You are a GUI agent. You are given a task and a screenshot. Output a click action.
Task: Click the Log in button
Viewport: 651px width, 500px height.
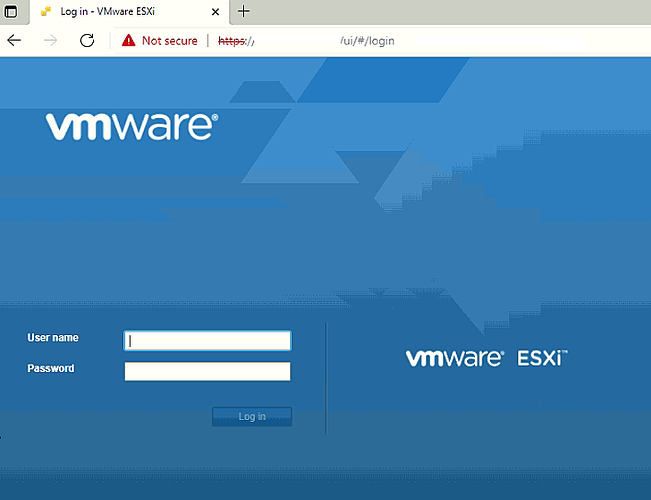tap(252, 417)
